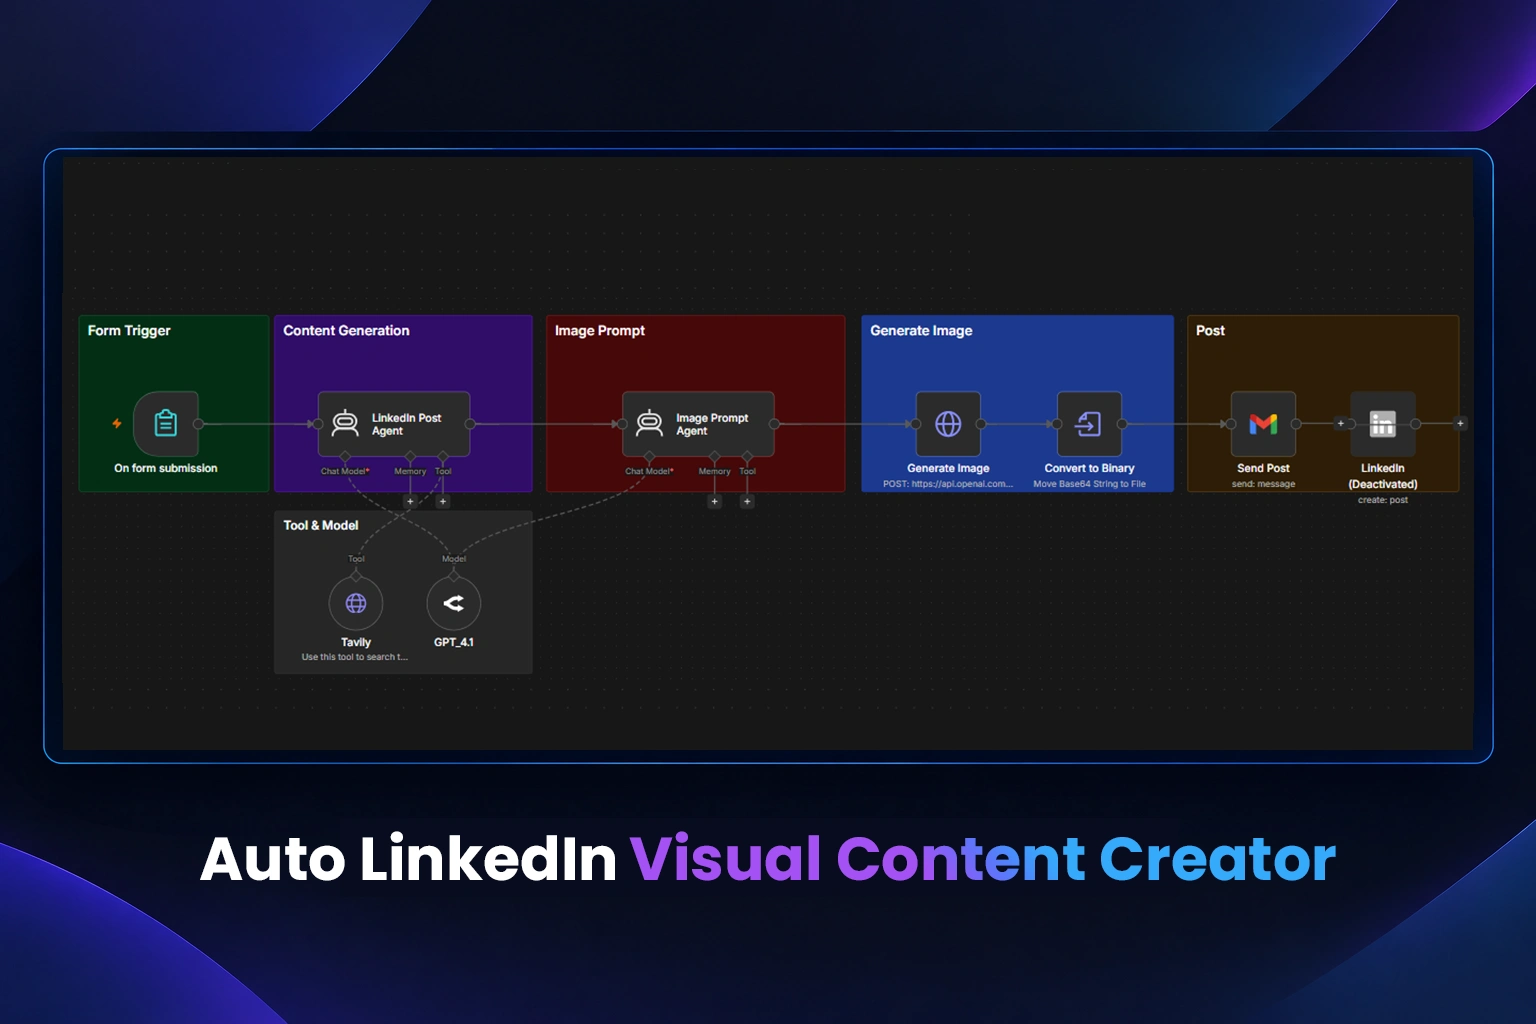Select the Tool & Model sticky note title
1536x1024 pixels.
pyautogui.click(x=321, y=526)
